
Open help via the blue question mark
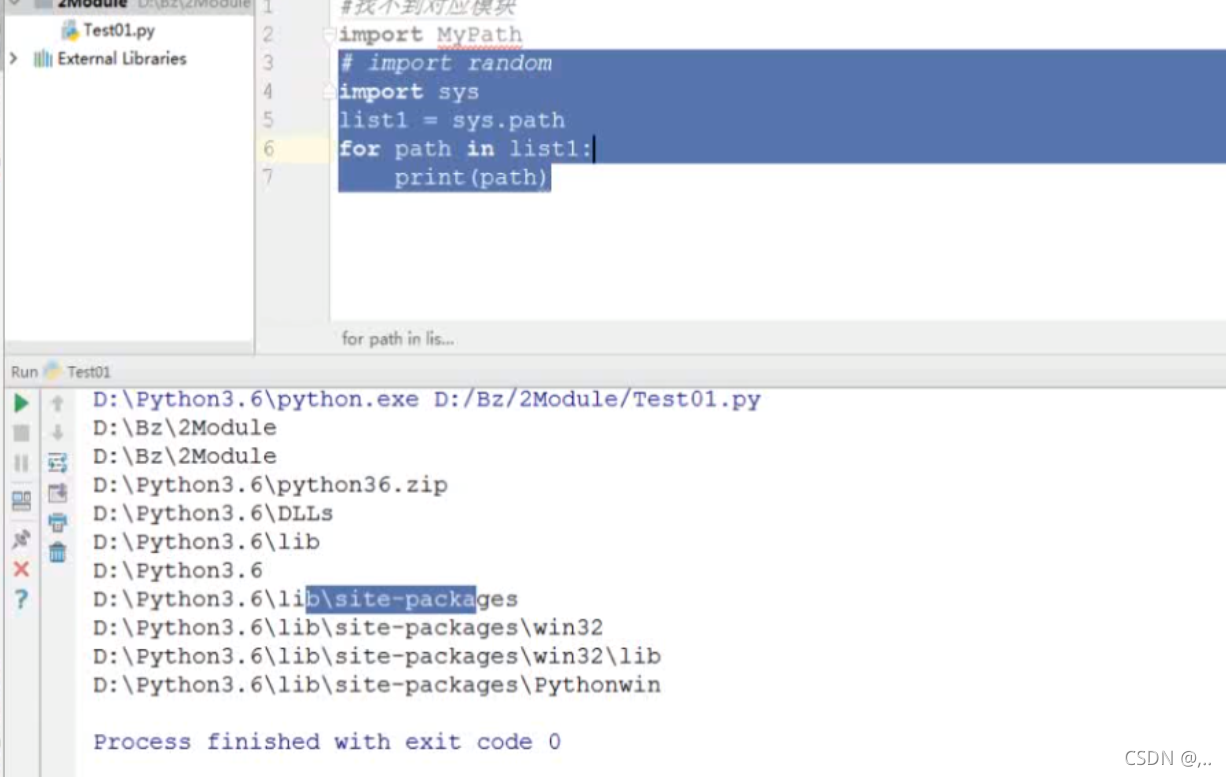(21, 600)
